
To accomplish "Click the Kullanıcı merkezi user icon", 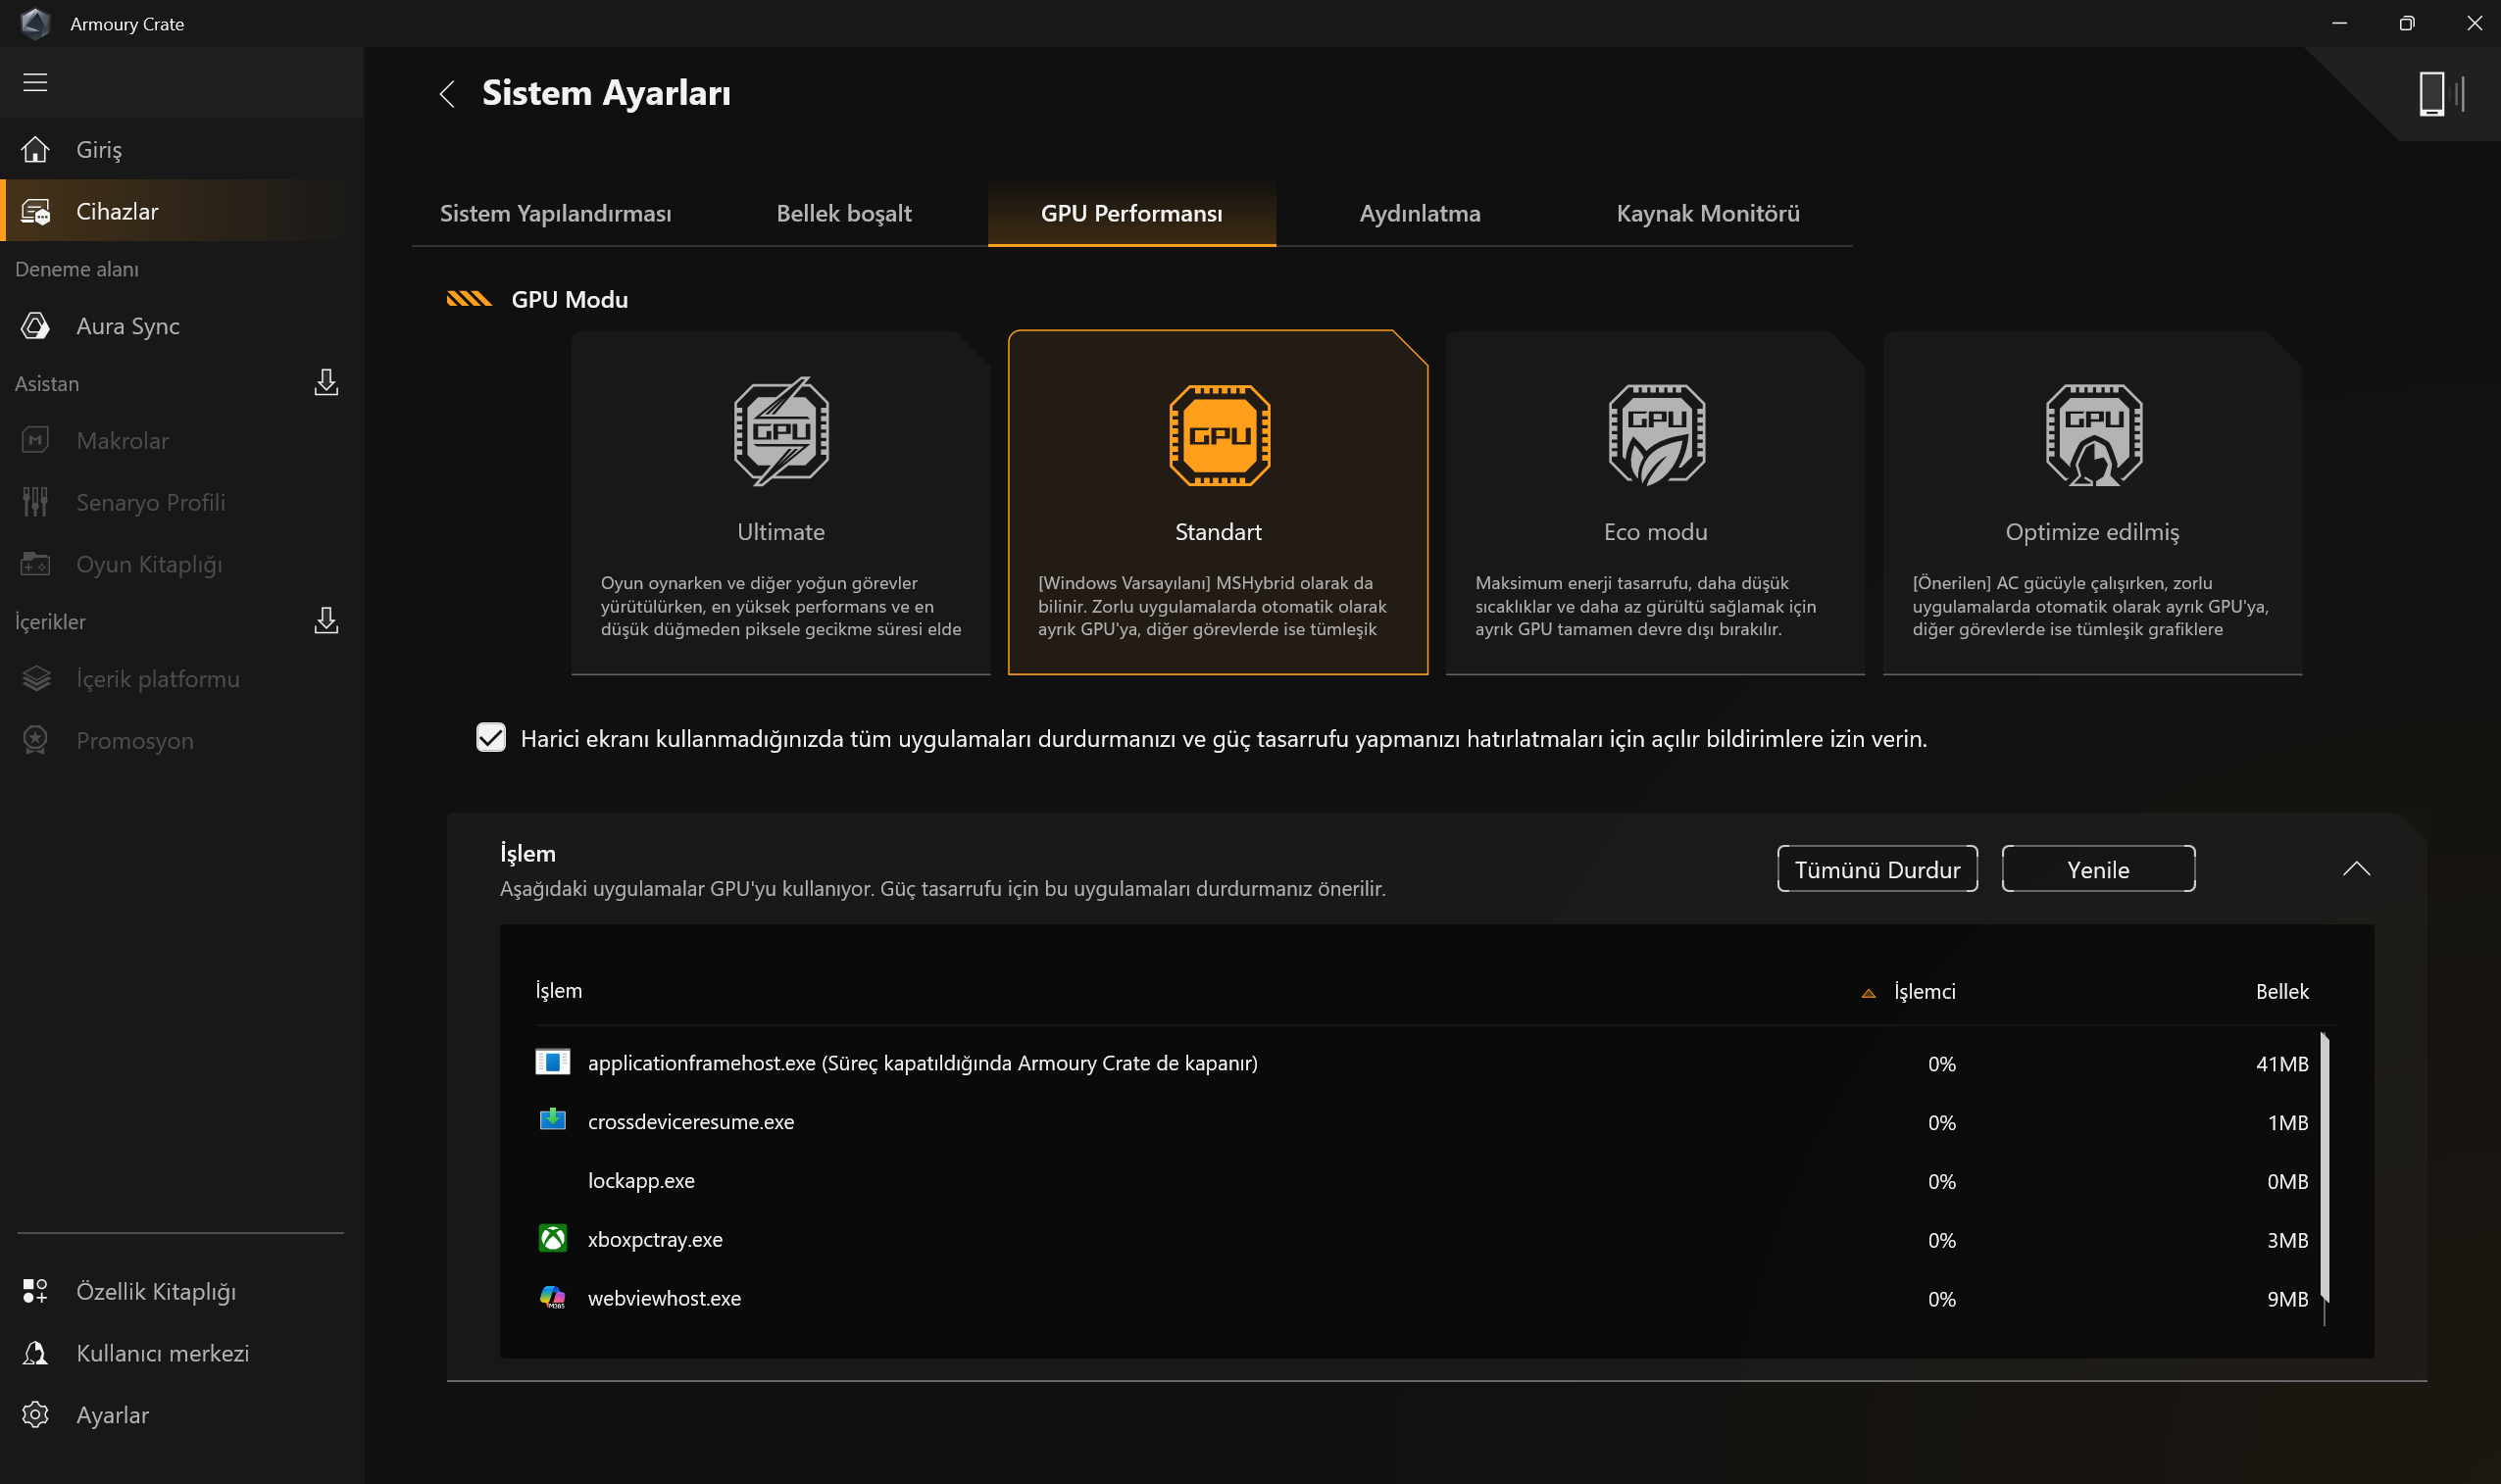I will [x=35, y=1353].
